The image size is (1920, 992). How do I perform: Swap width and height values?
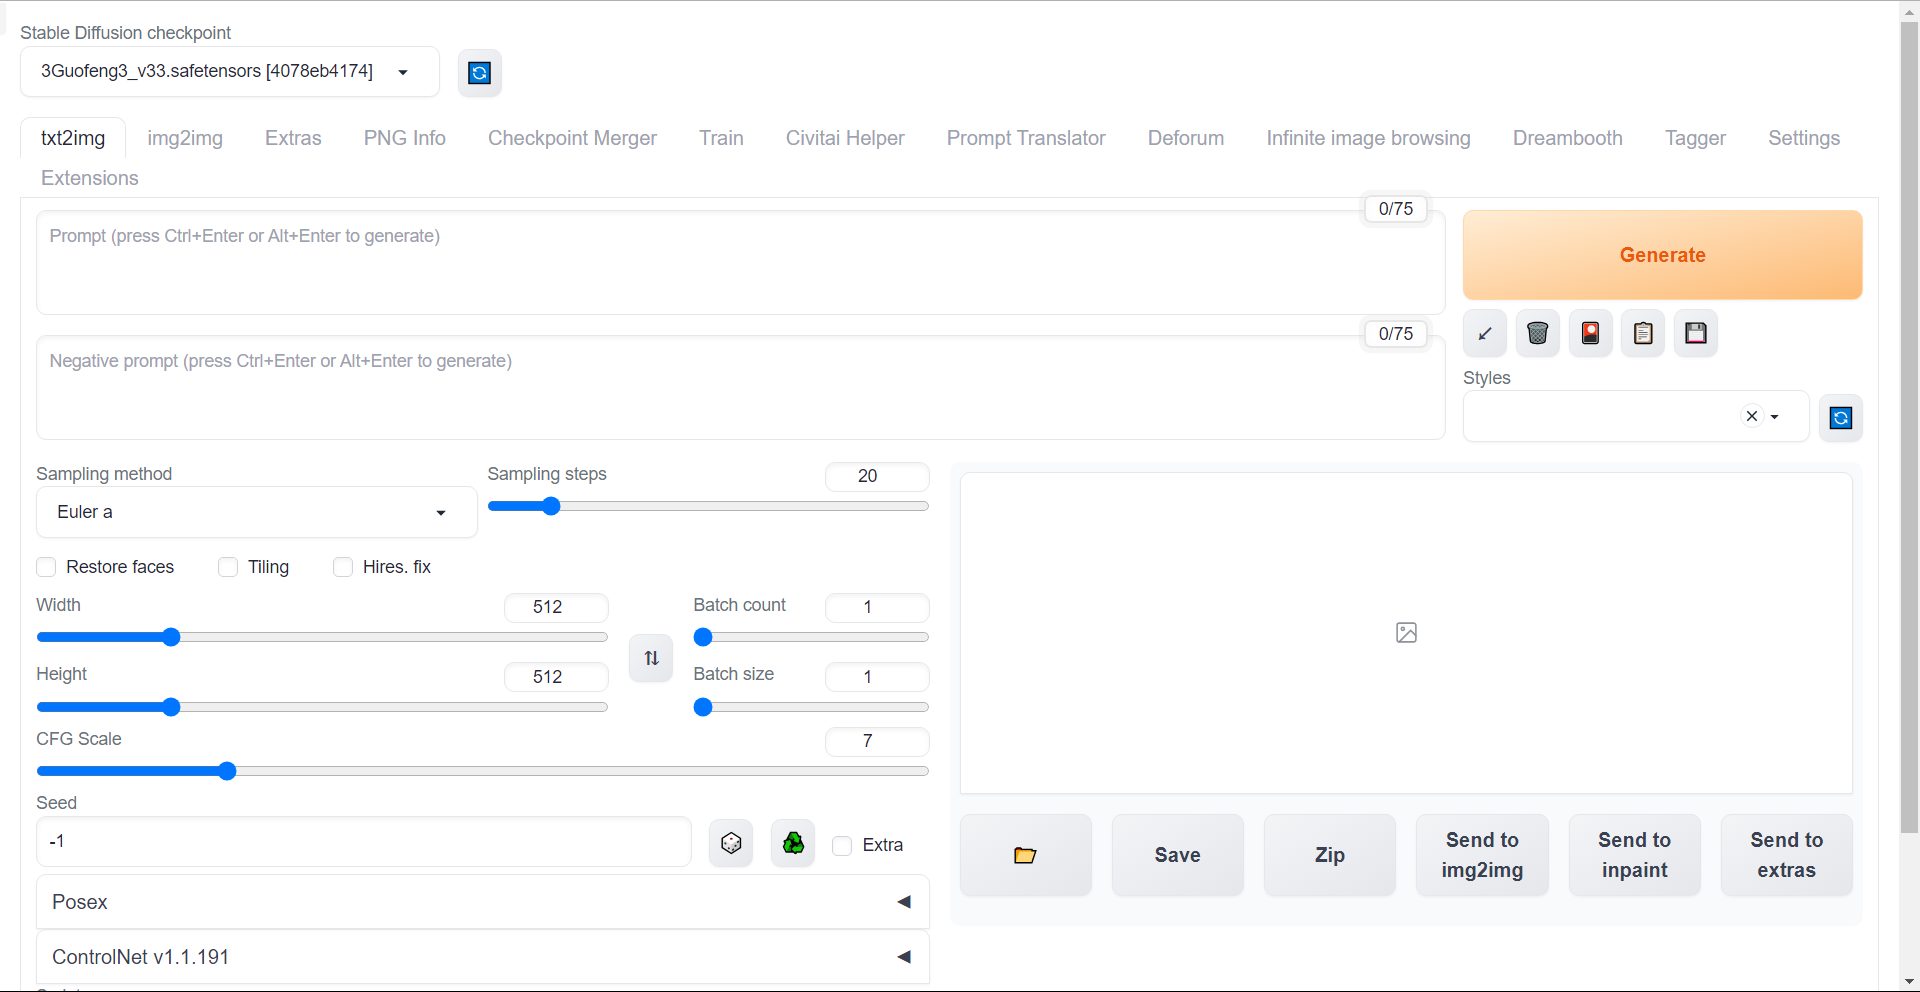coord(651,658)
